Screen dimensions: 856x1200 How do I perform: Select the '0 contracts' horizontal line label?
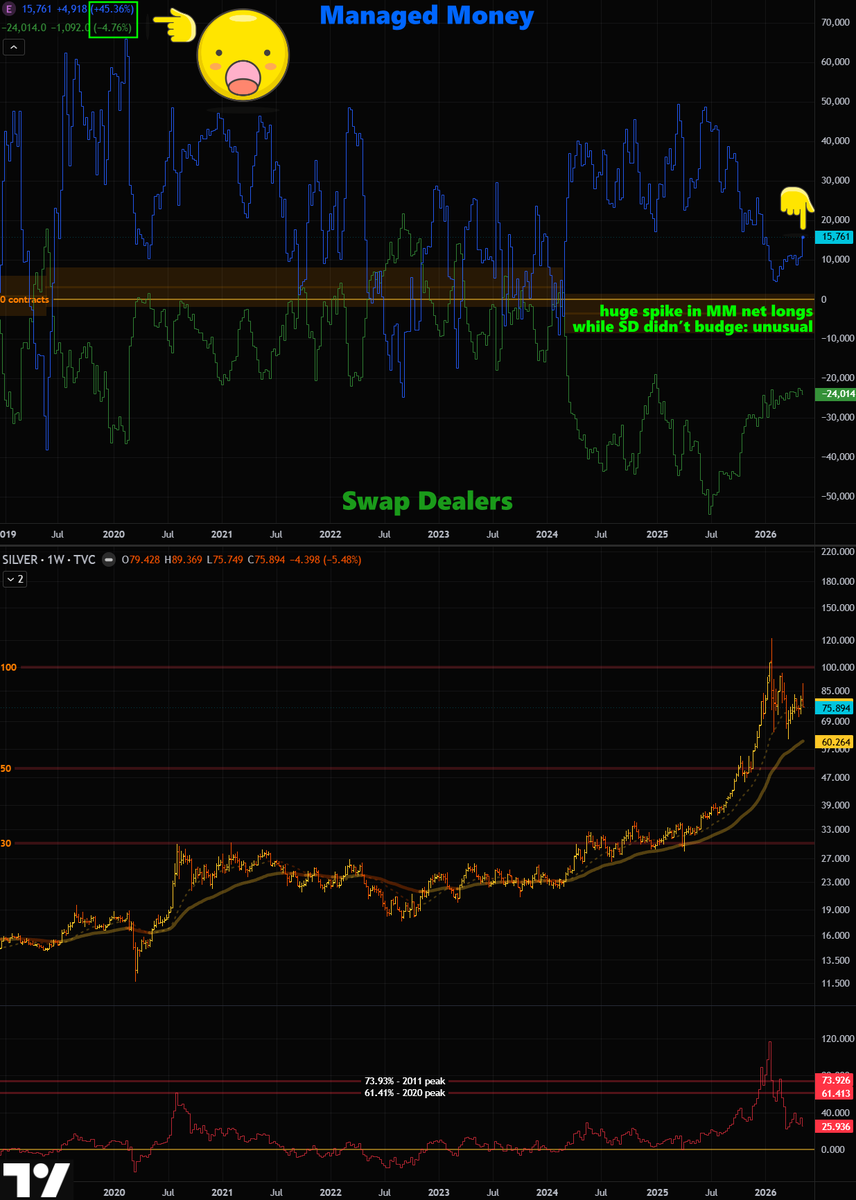point(25,299)
